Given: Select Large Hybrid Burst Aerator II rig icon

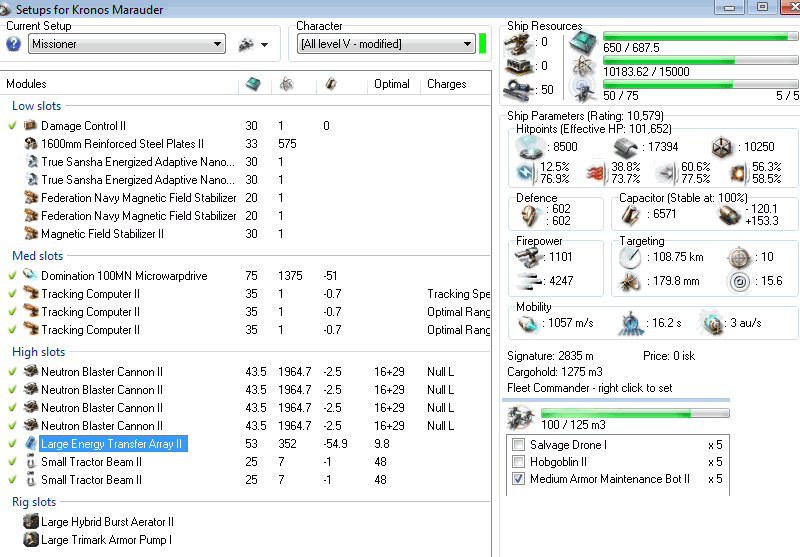Looking at the screenshot, I should (31, 521).
